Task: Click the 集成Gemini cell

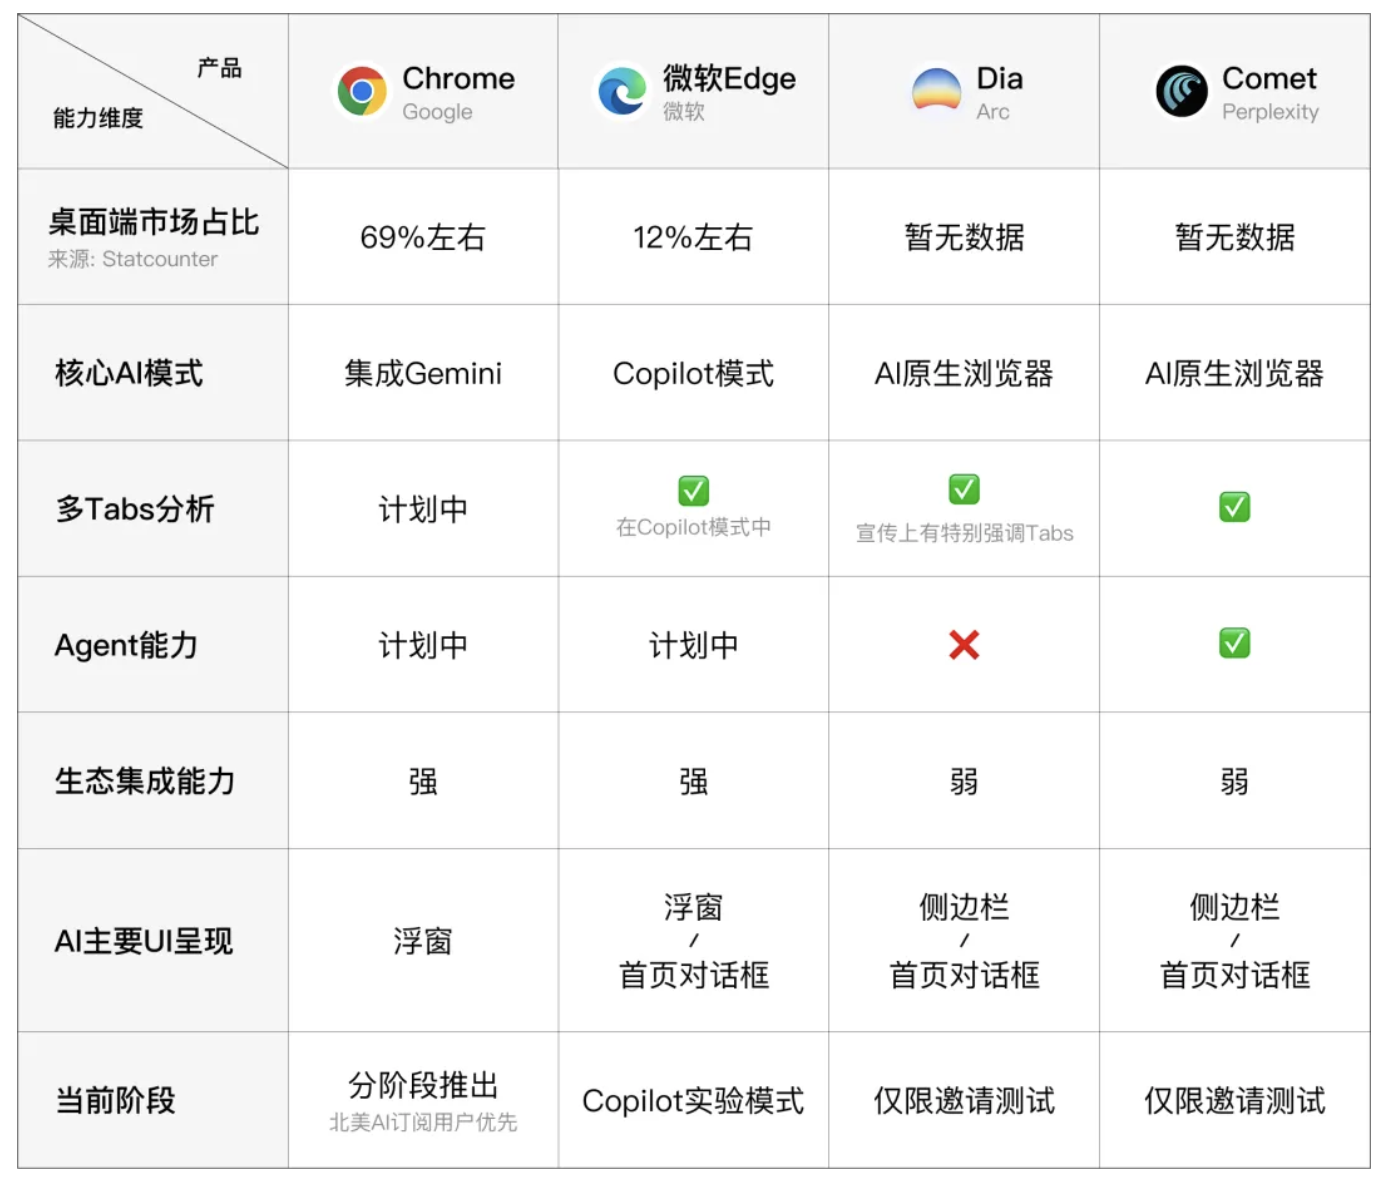Action: (423, 373)
